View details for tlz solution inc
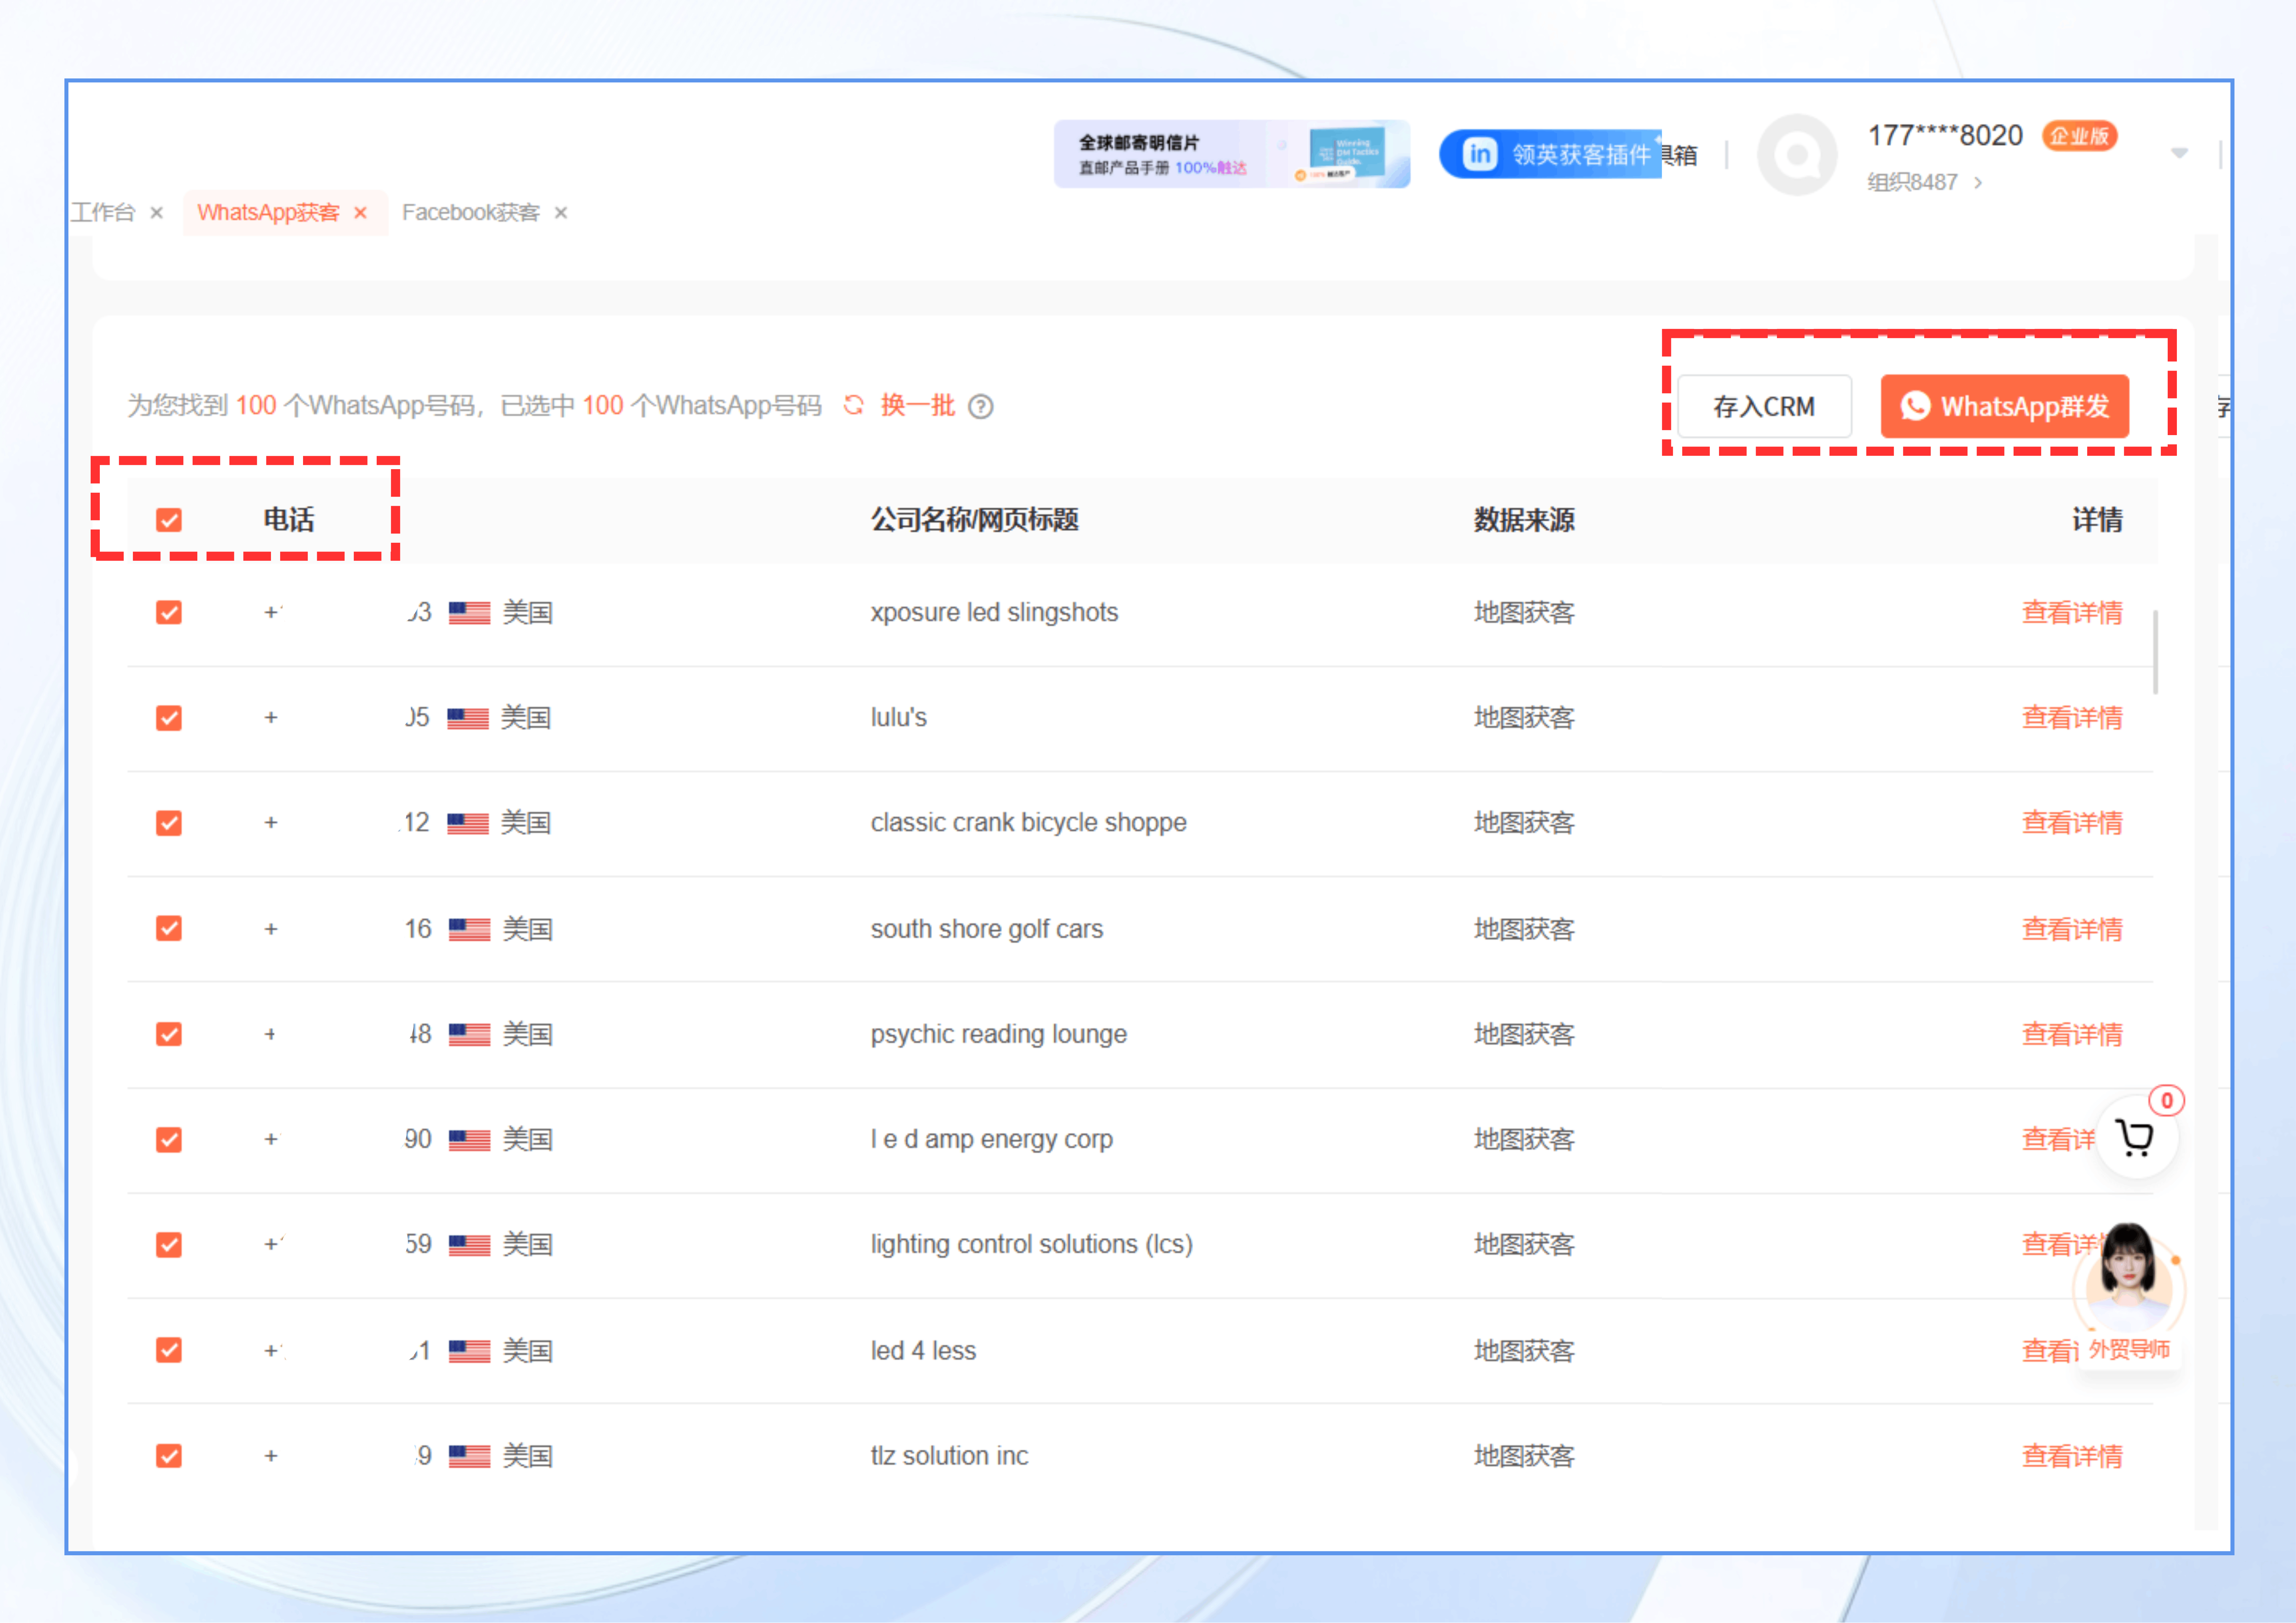This screenshot has width=2296, height=1623. (2072, 1456)
